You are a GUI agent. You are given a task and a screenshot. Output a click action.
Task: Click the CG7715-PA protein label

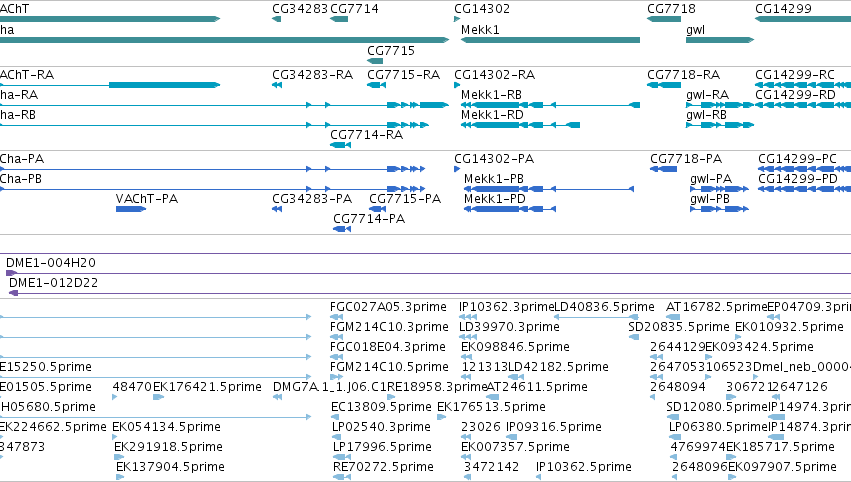coord(405,199)
